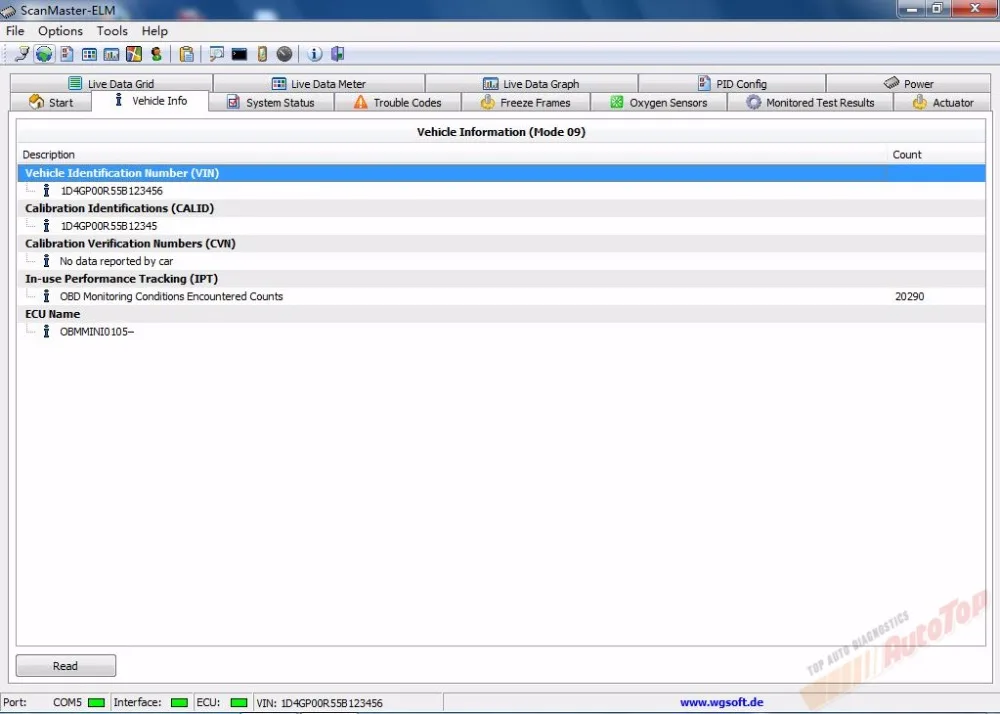Switch to the Live Data Grid tab
This screenshot has height=714, width=1000.
[x=111, y=84]
